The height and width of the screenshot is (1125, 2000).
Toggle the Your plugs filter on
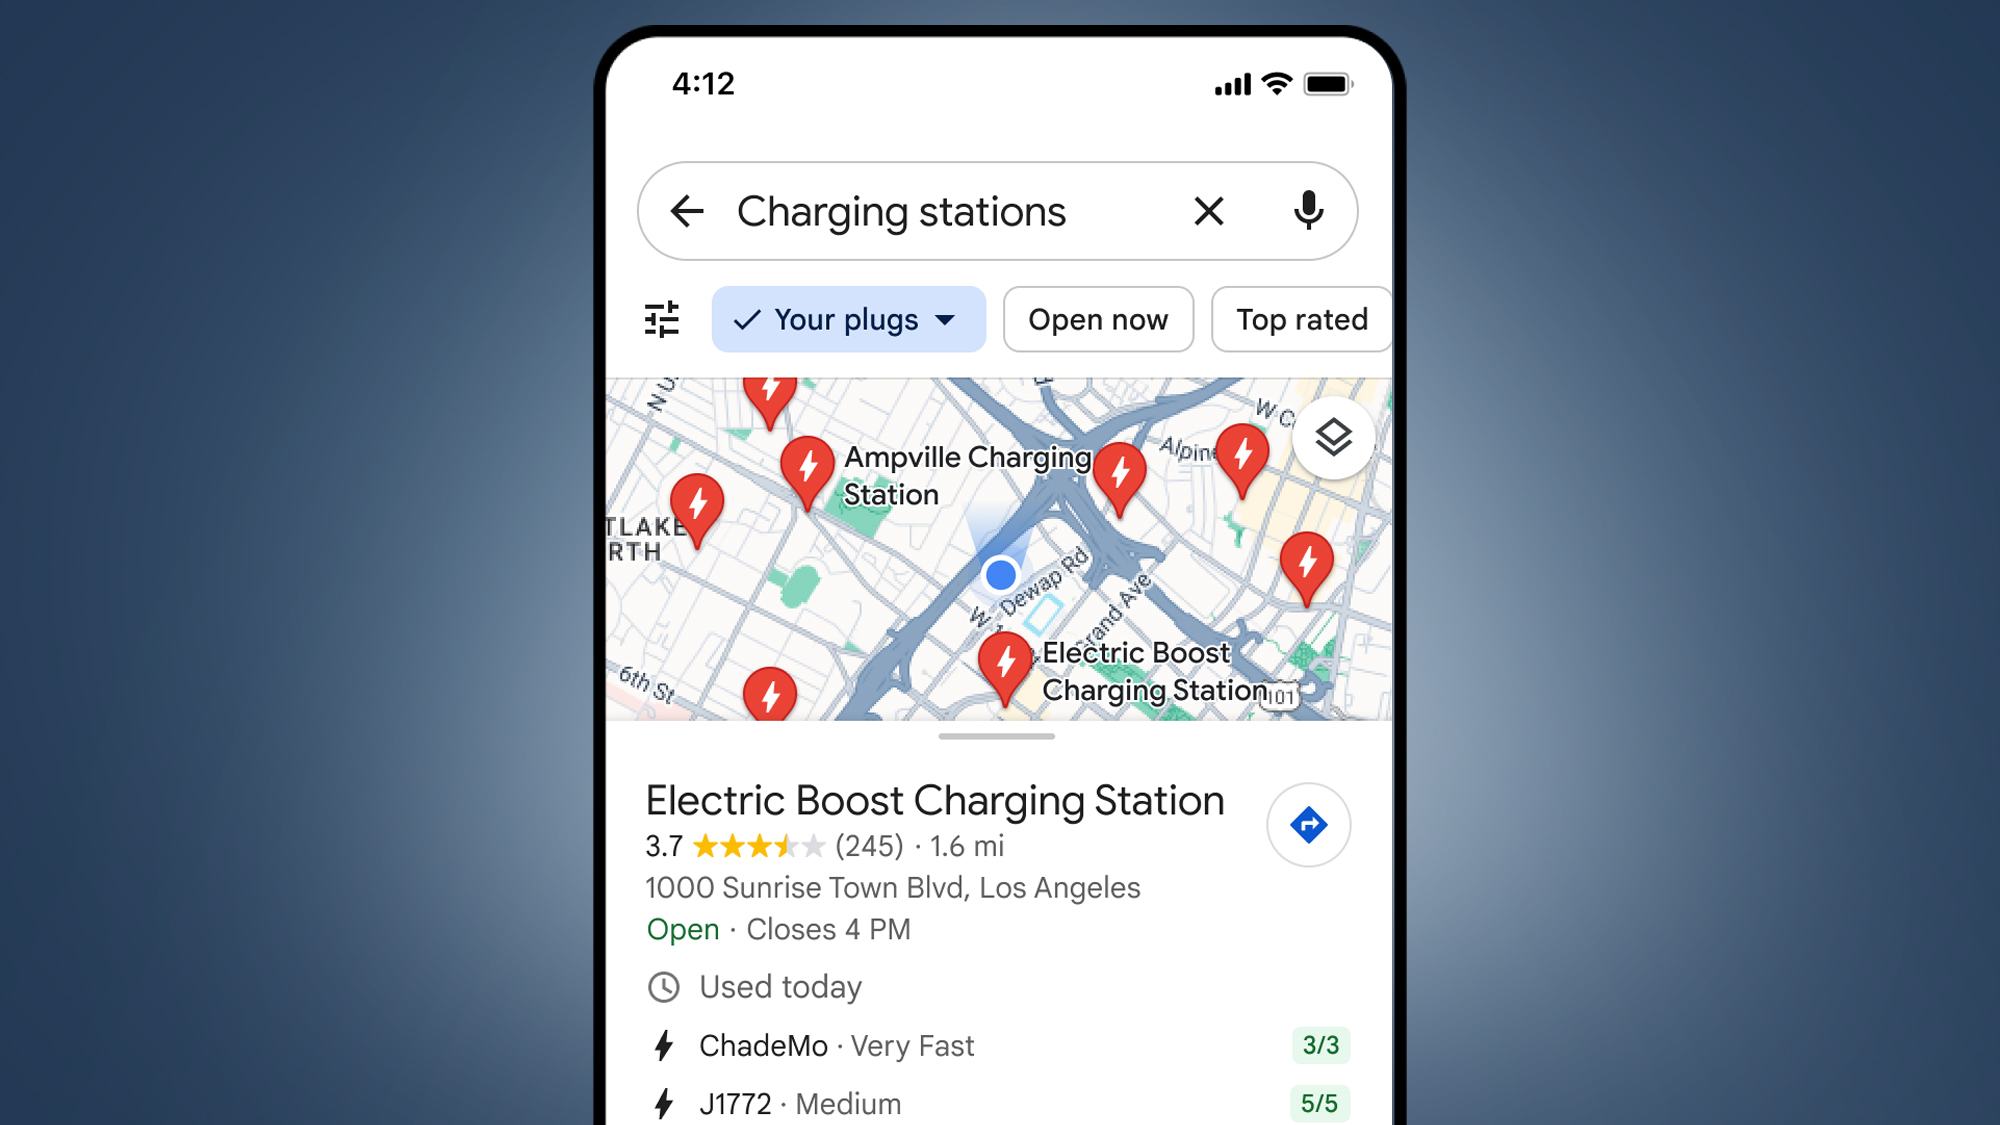tap(848, 319)
